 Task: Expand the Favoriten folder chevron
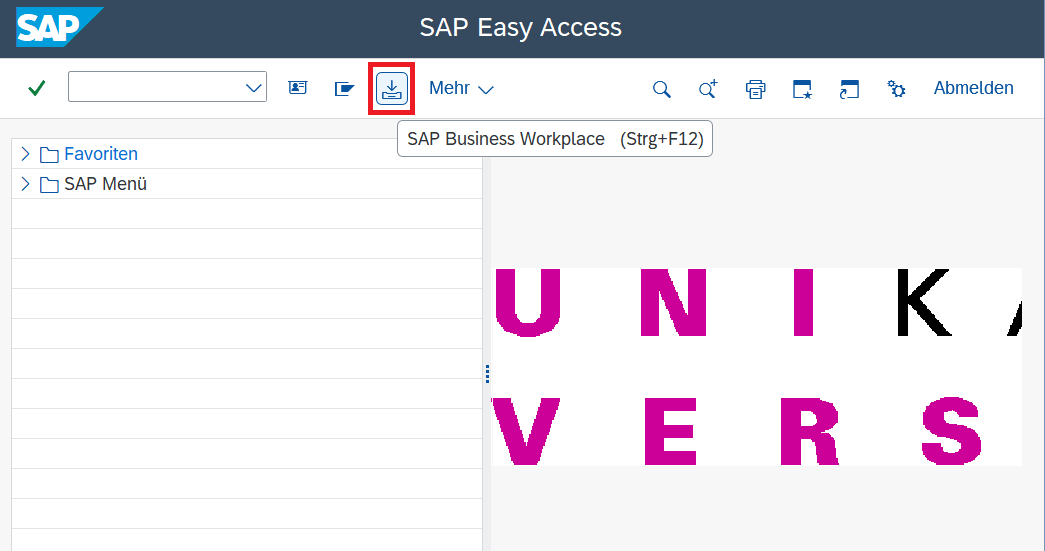pos(25,154)
